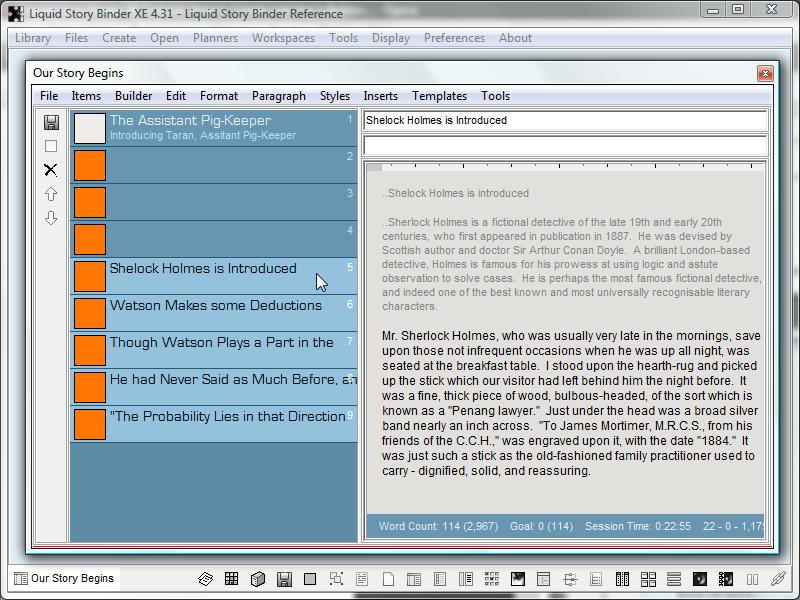Expand the Templates menu
The width and height of the screenshot is (800, 600).
(x=439, y=96)
